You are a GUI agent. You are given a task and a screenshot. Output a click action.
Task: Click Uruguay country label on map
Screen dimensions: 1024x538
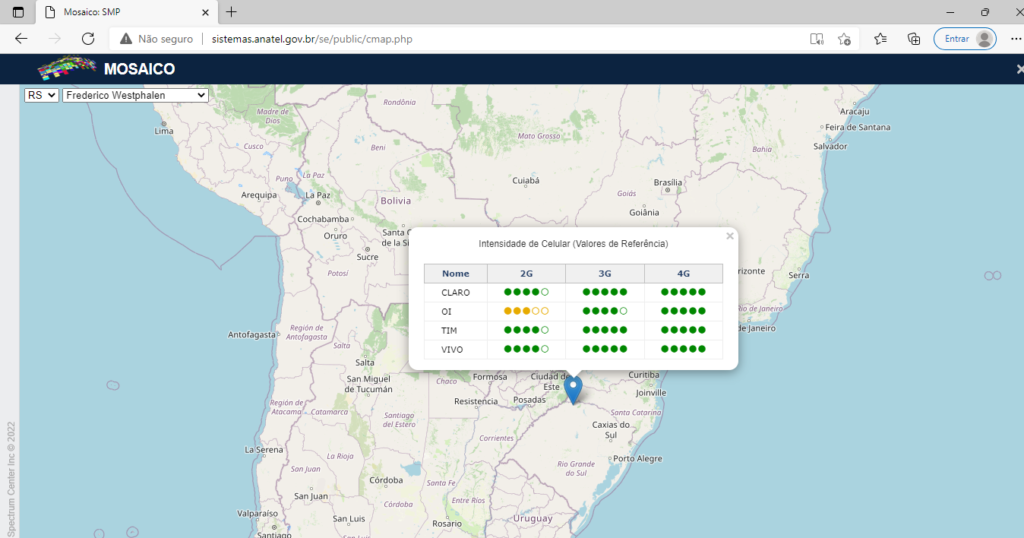pyautogui.click(x=532, y=518)
